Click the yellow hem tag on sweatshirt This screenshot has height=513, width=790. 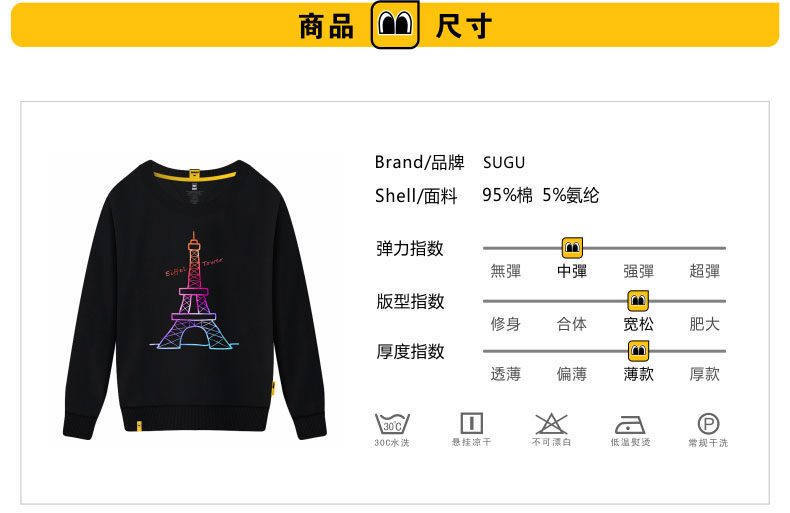pyautogui.click(x=138, y=426)
